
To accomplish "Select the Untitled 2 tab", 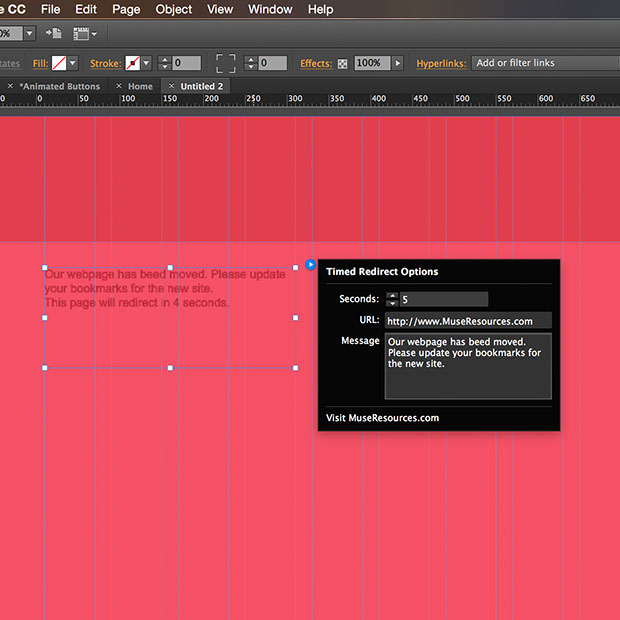I will (202, 86).
